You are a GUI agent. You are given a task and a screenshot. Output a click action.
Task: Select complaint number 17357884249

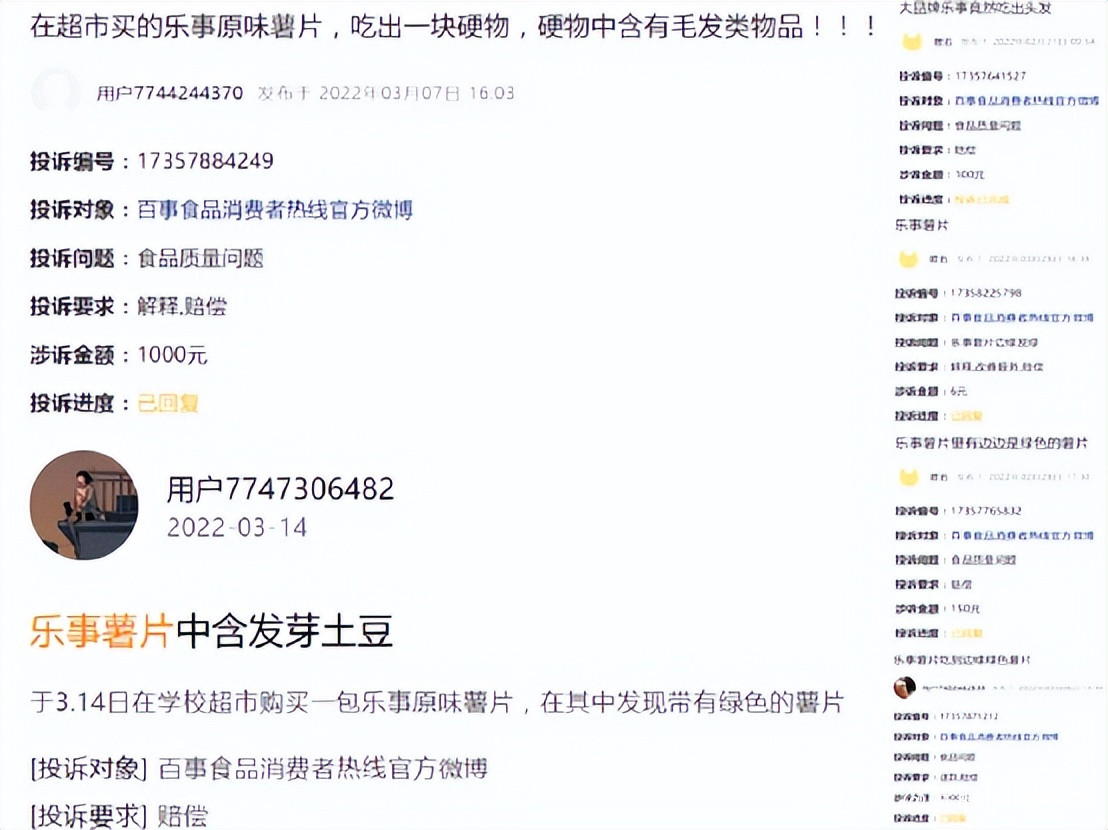205,161
